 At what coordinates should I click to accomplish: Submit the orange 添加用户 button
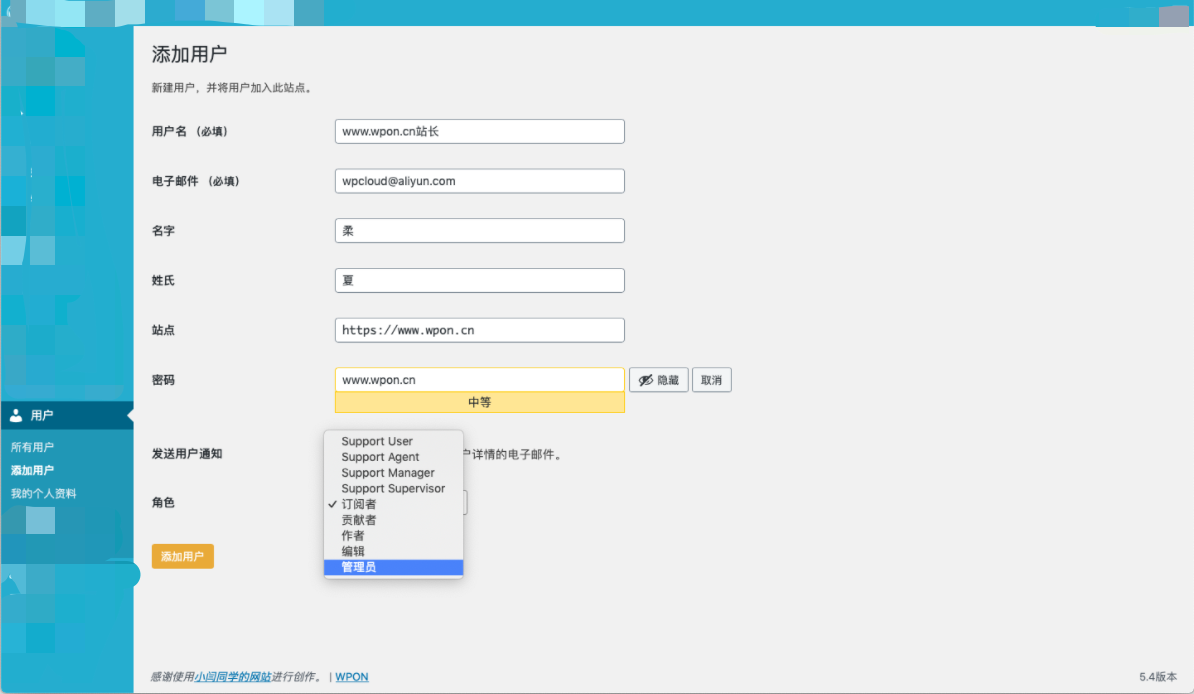coord(183,556)
